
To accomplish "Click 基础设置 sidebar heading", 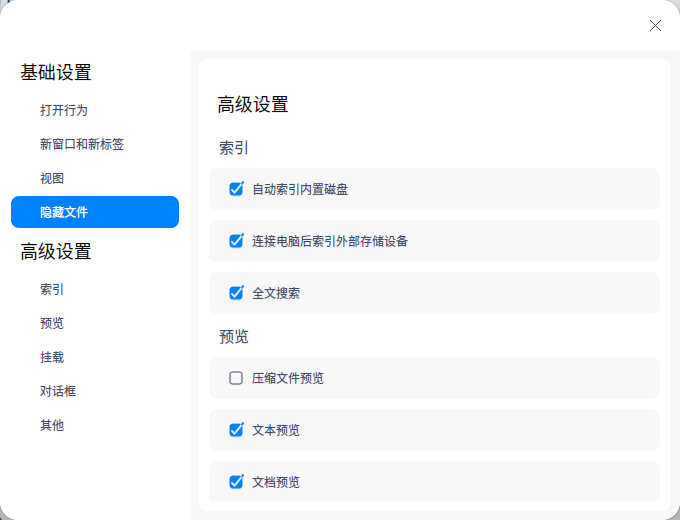I will [56, 72].
